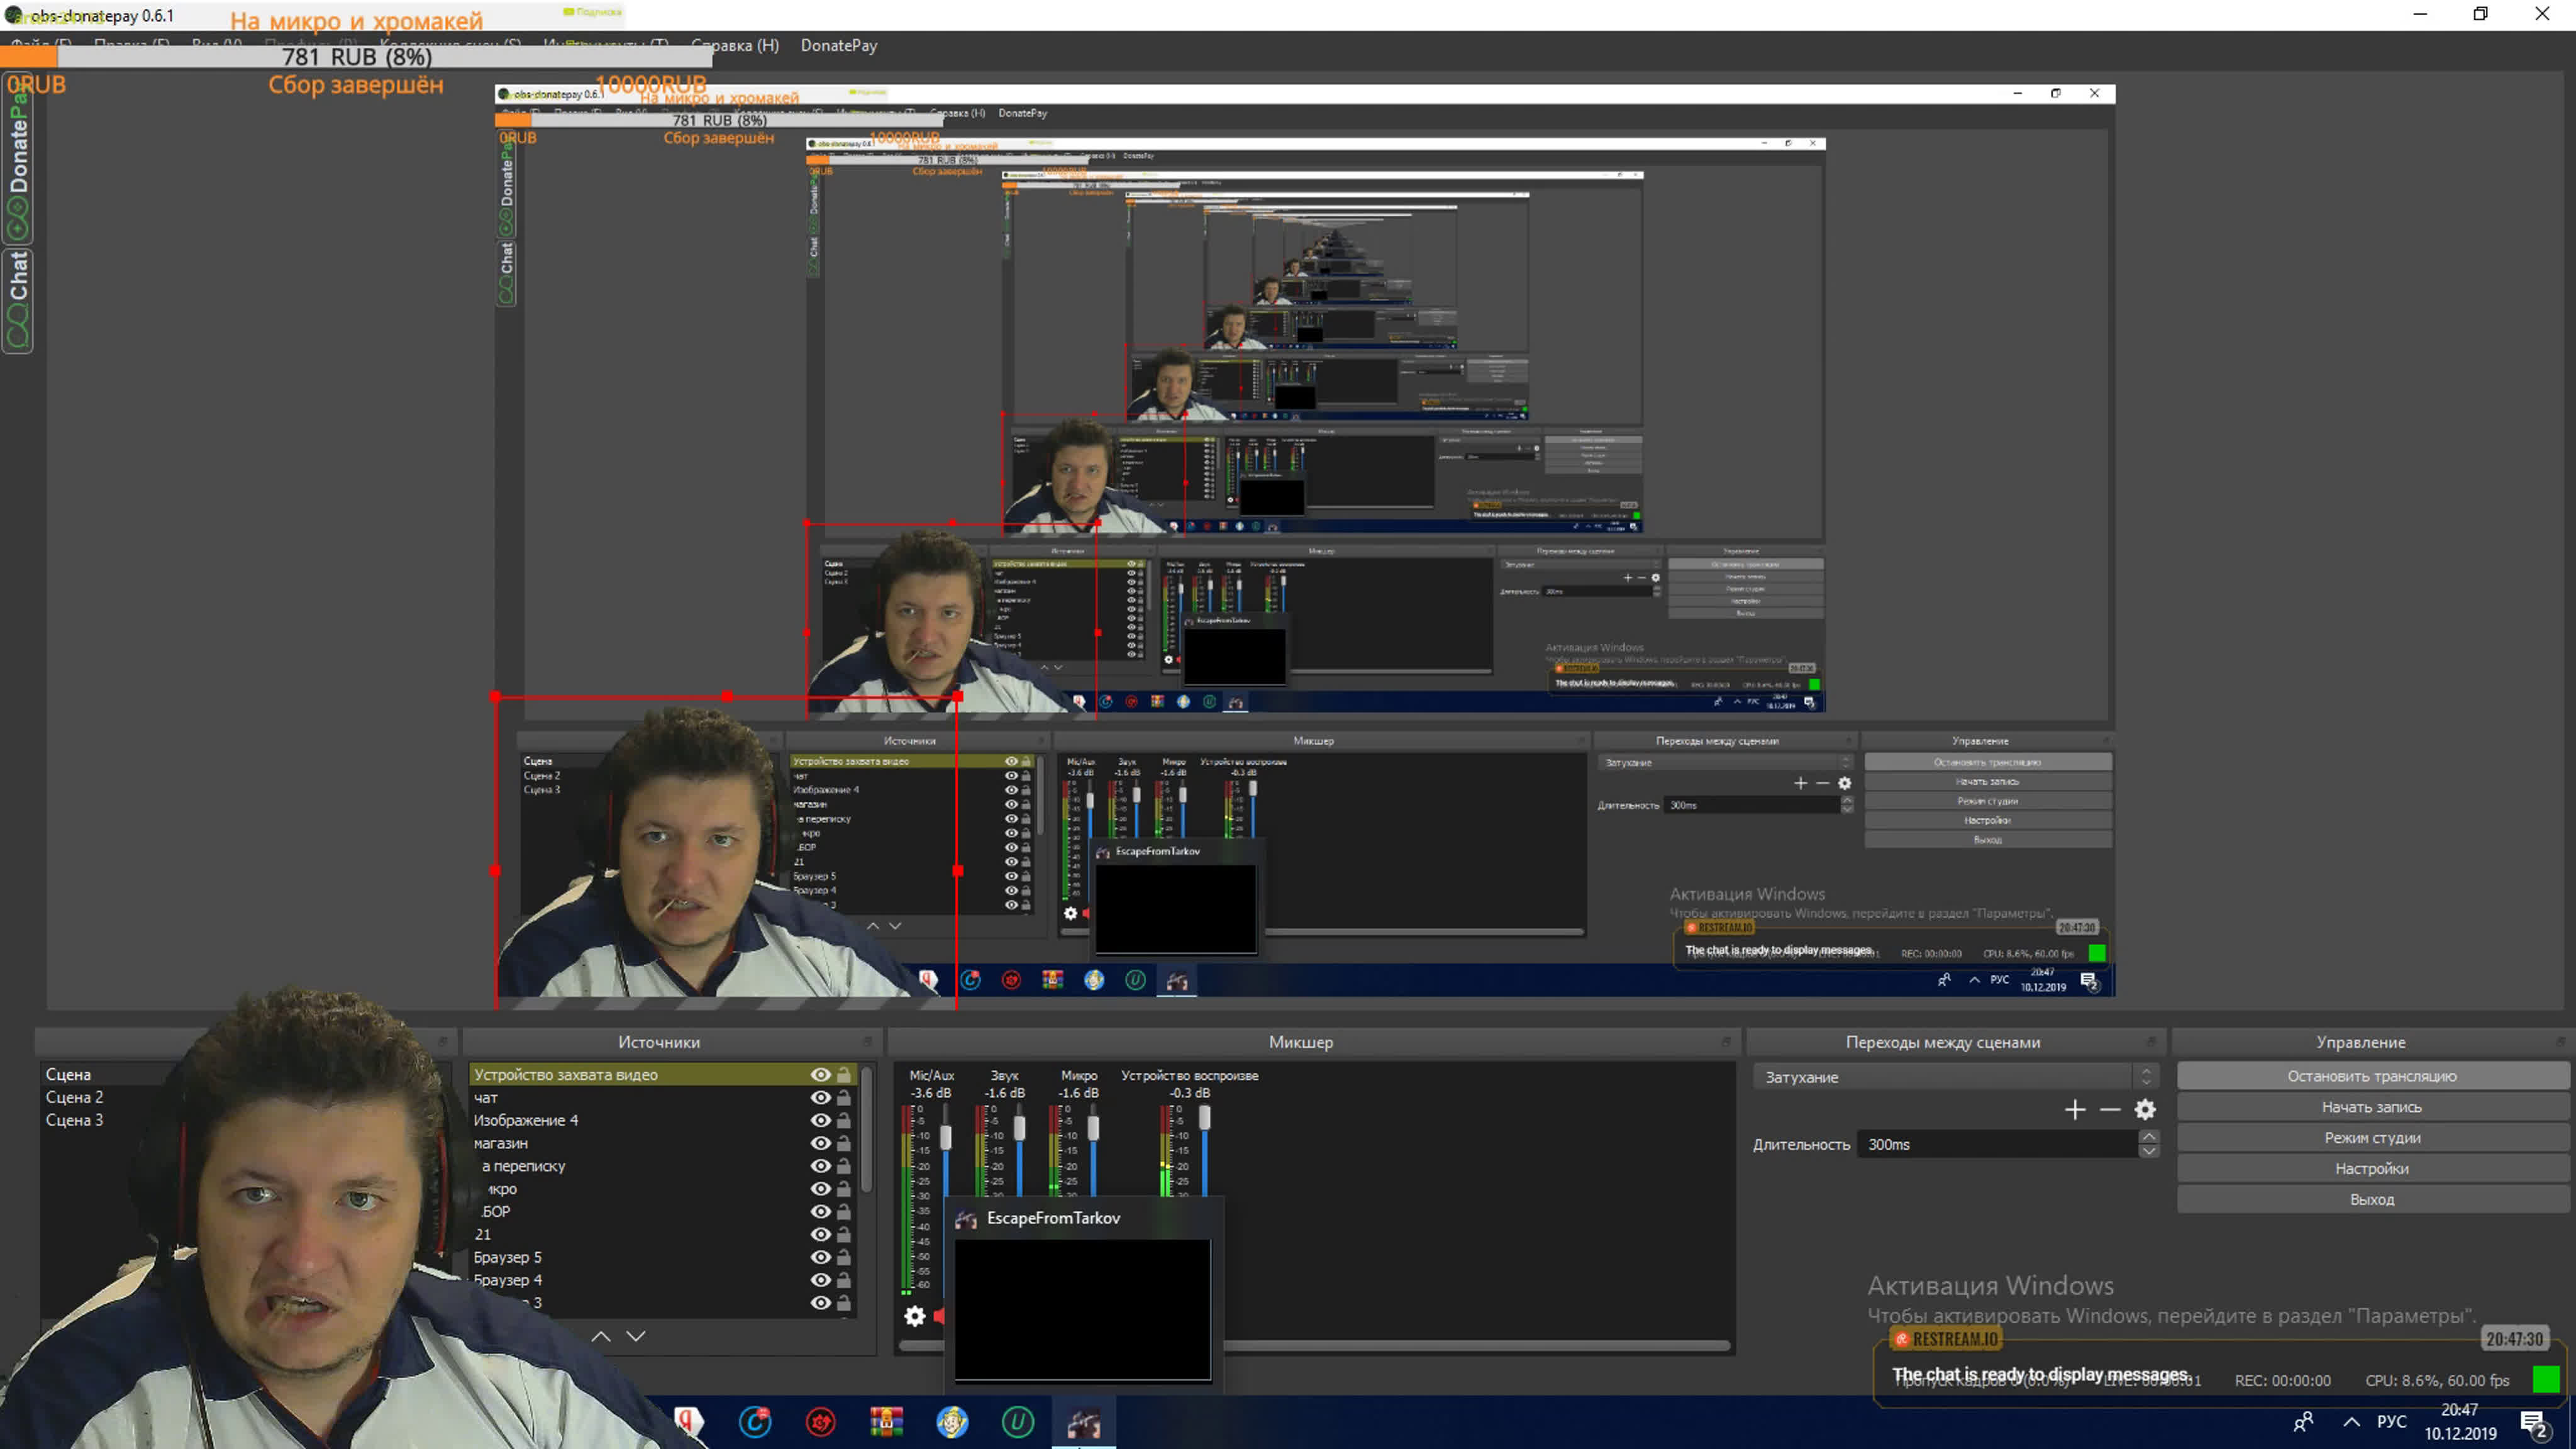This screenshot has width=2576, height=1449.
Task: Open the blue C app on taskbar
Action: (755, 1422)
